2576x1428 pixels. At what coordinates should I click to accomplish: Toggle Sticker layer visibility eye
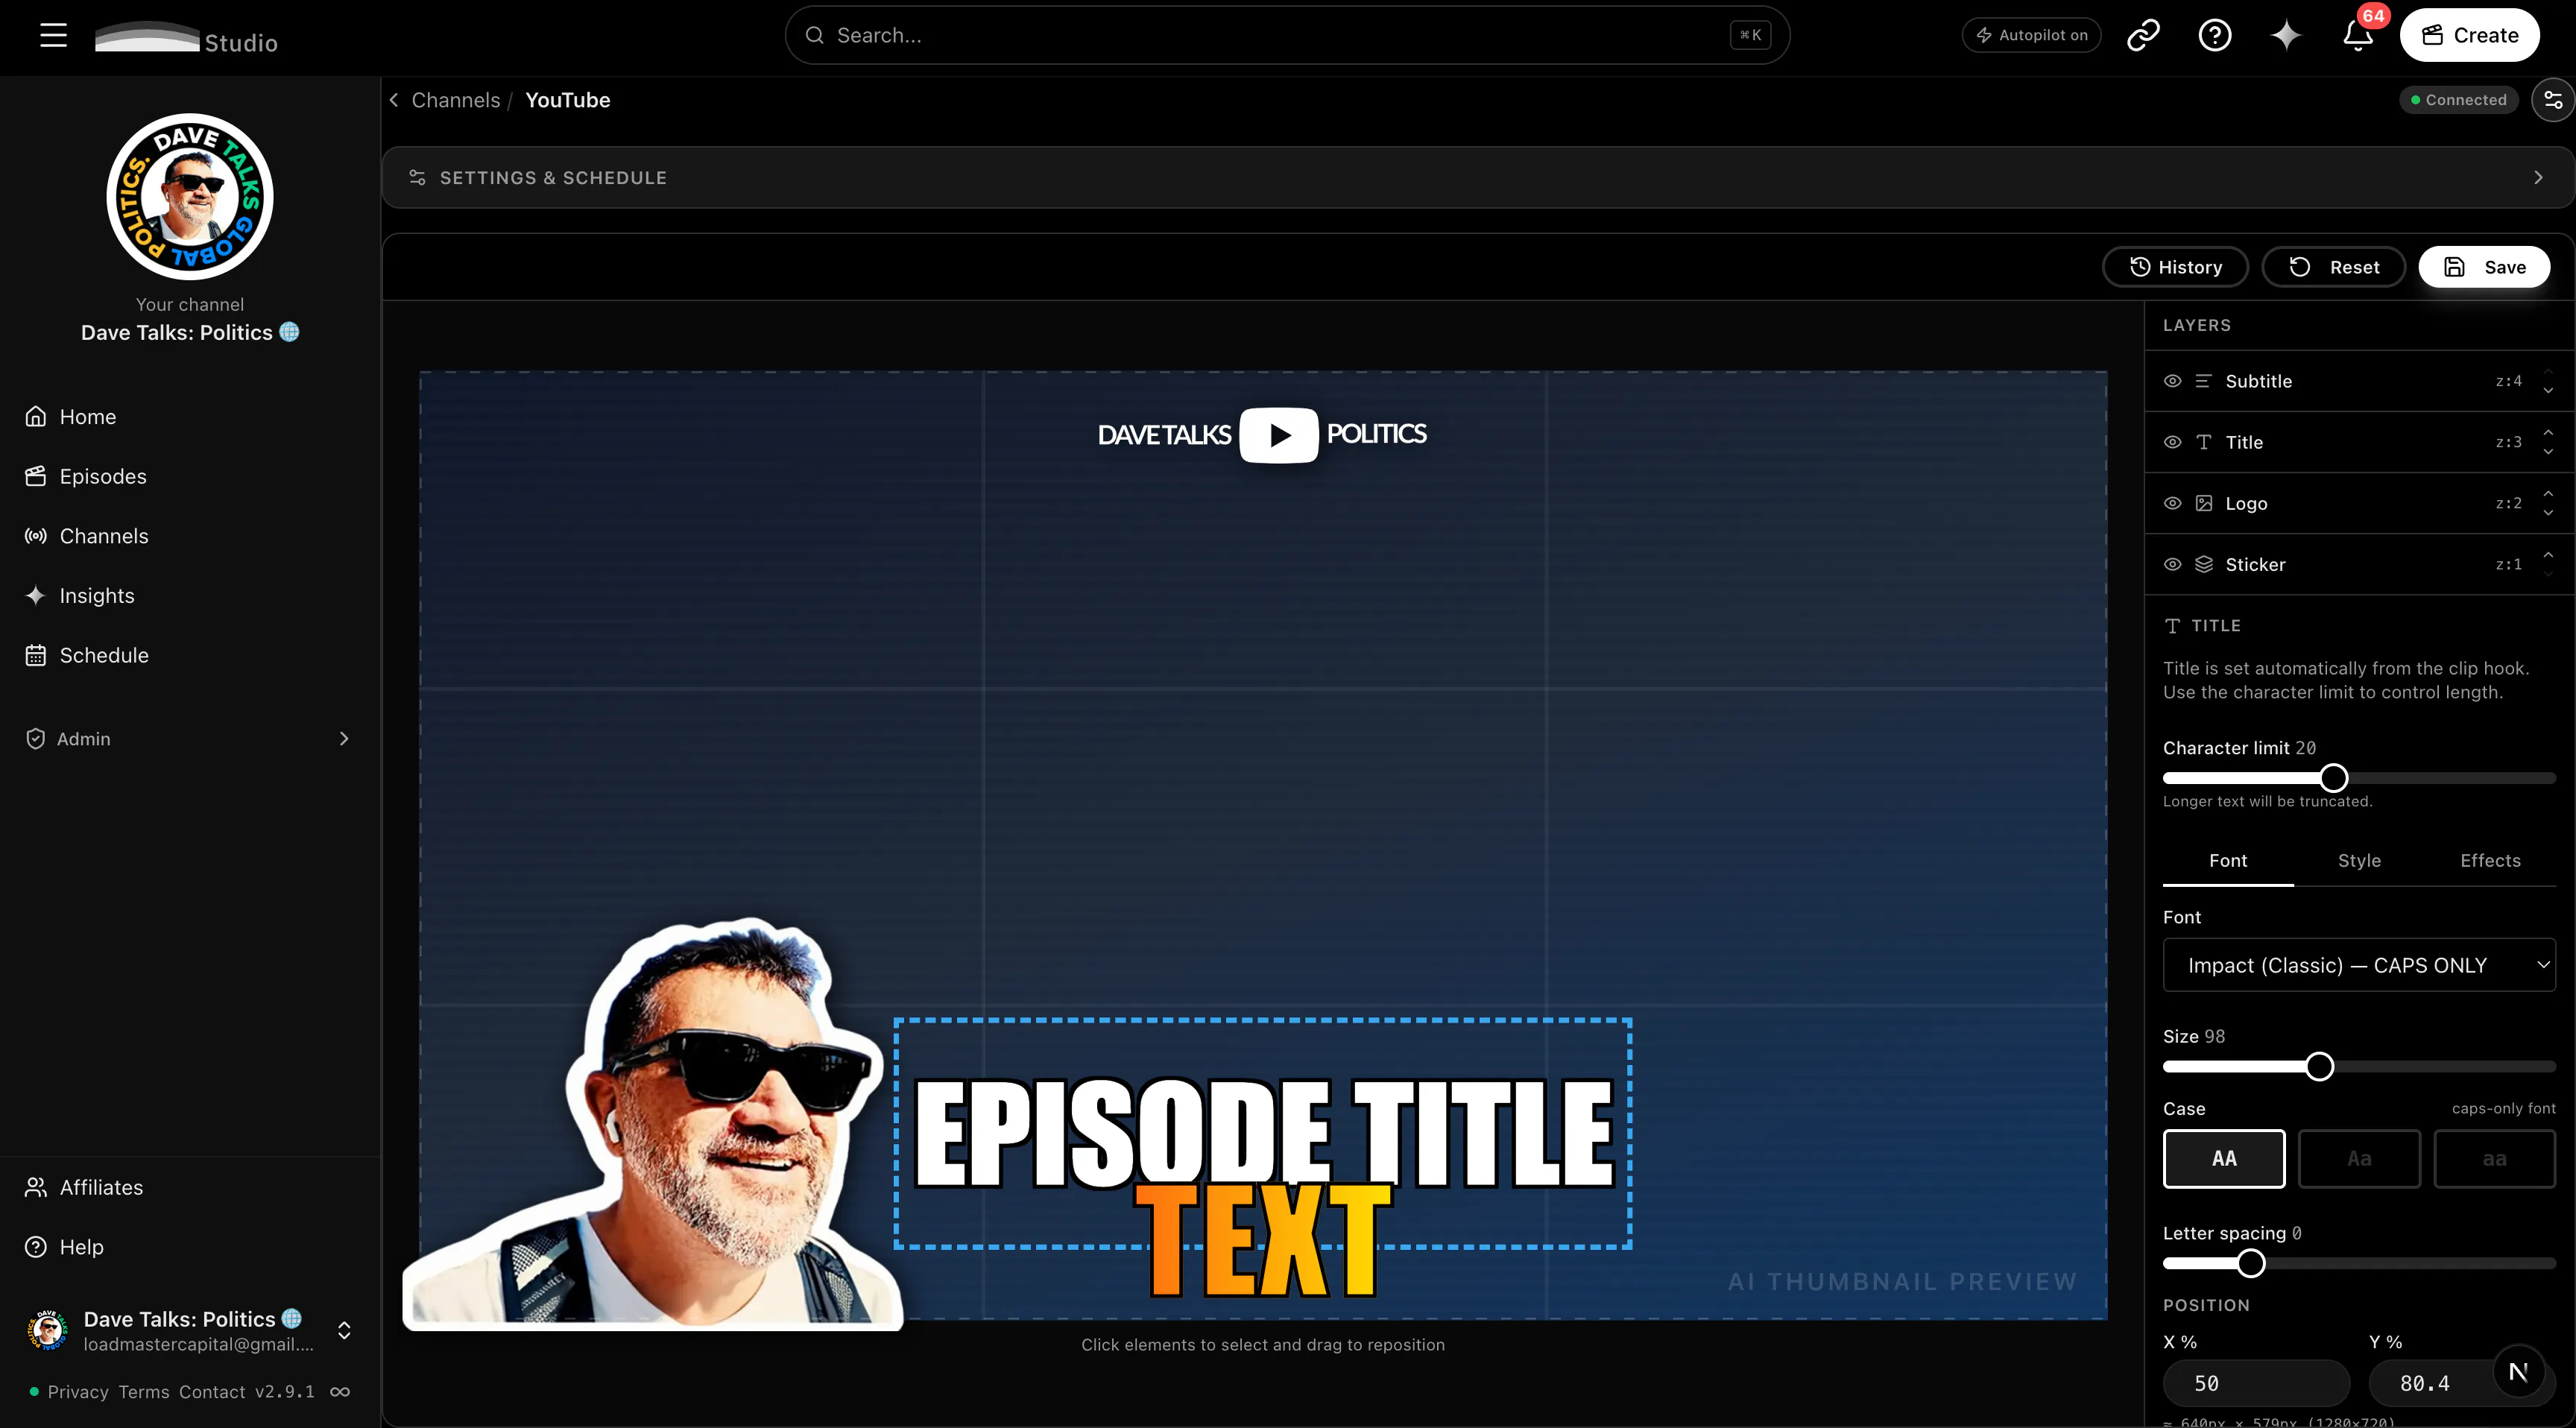[2172, 564]
